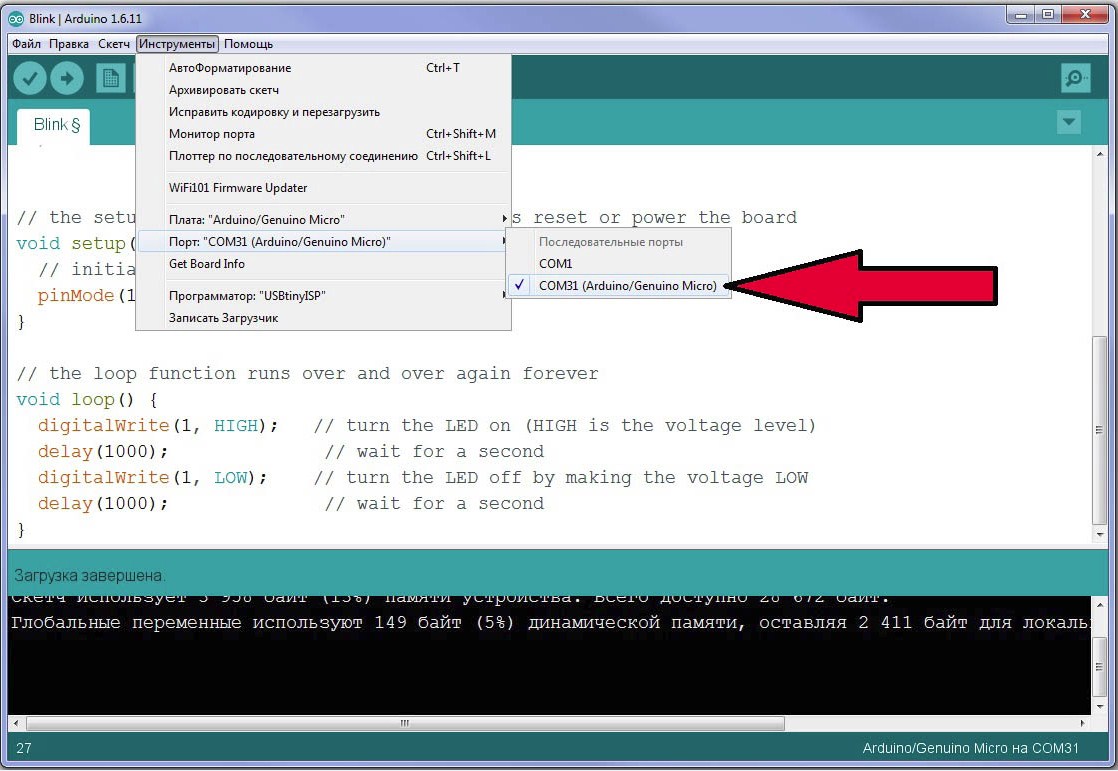This screenshot has height=771, width=1118.
Task: Open the Файл menu
Action: (27, 44)
